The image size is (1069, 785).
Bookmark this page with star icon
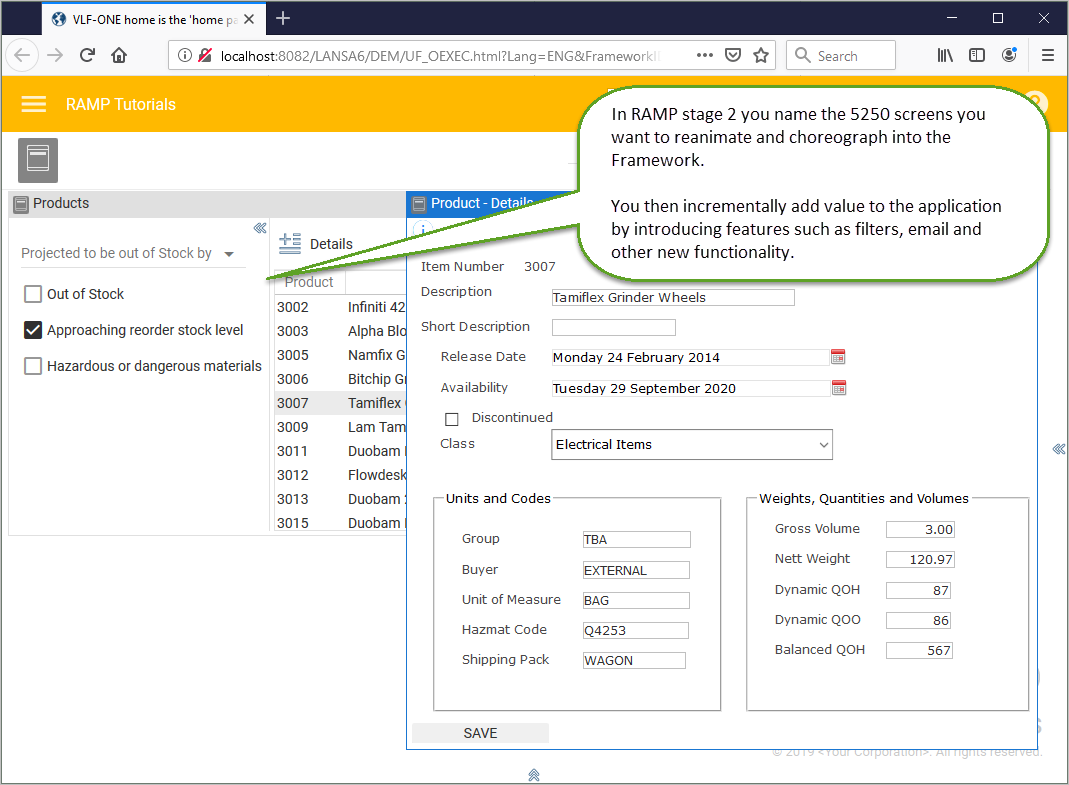pyautogui.click(x=761, y=55)
